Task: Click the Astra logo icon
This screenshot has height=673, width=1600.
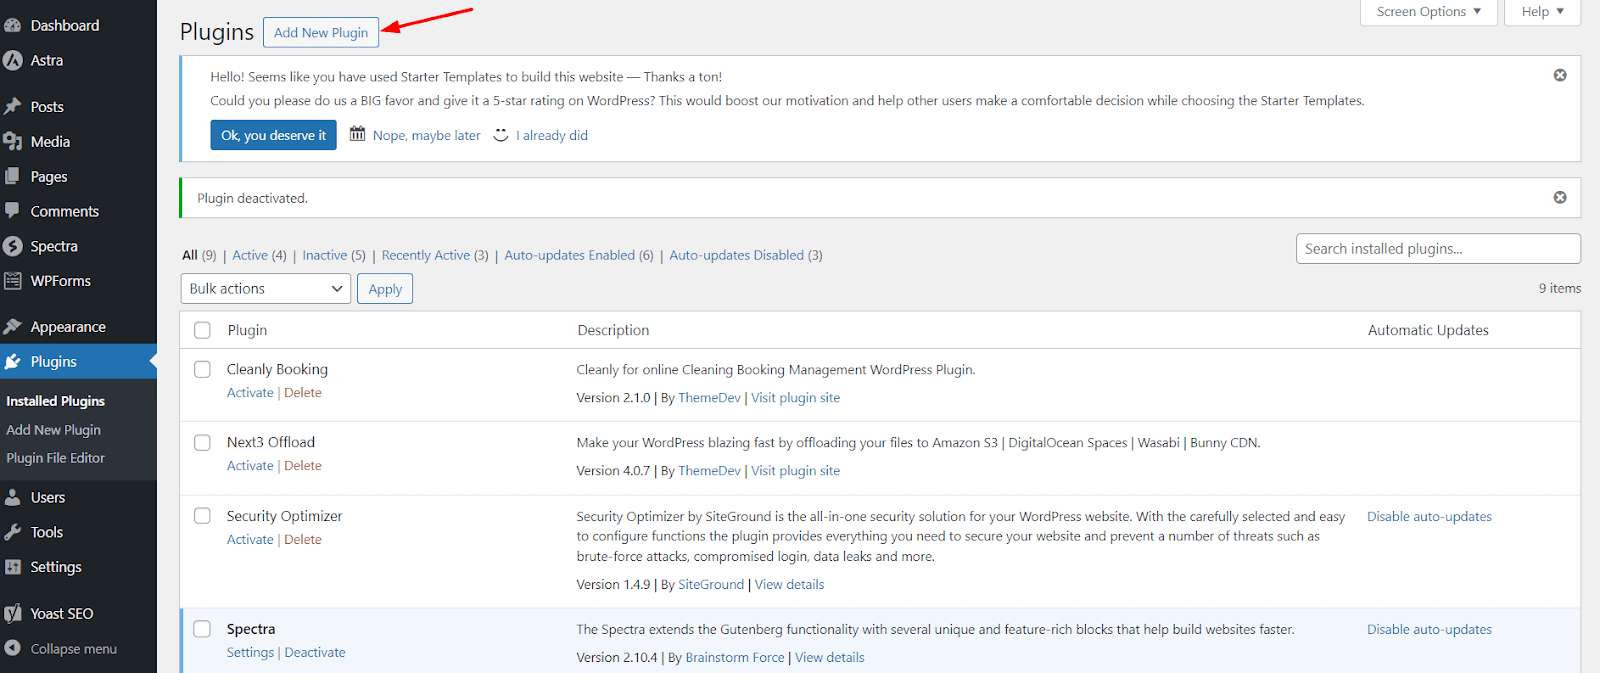Action: click(13, 60)
